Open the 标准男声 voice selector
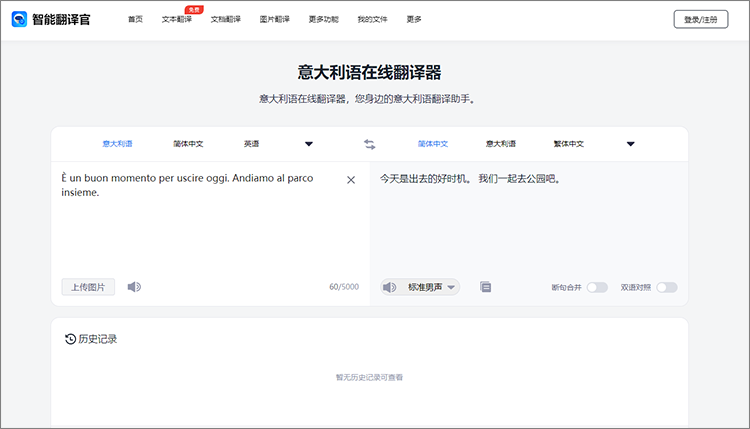This screenshot has height=429, width=750. pos(431,287)
